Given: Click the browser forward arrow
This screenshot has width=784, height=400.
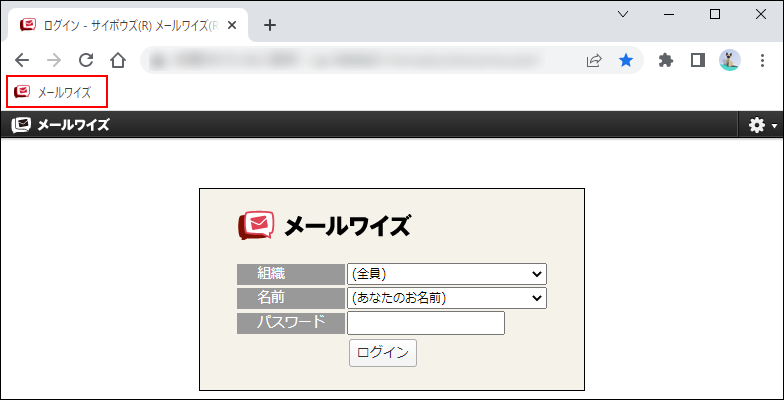Looking at the screenshot, I should (54, 60).
